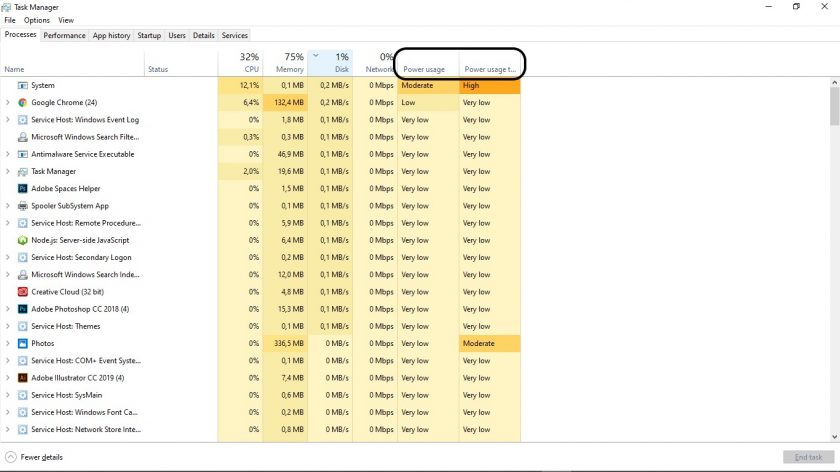Sort by the Memory column header

285,63
